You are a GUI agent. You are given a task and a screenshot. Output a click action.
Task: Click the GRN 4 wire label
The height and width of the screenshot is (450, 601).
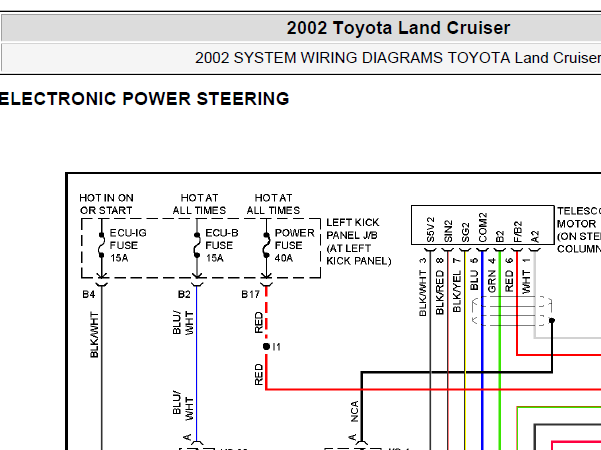click(x=492, y=275)
